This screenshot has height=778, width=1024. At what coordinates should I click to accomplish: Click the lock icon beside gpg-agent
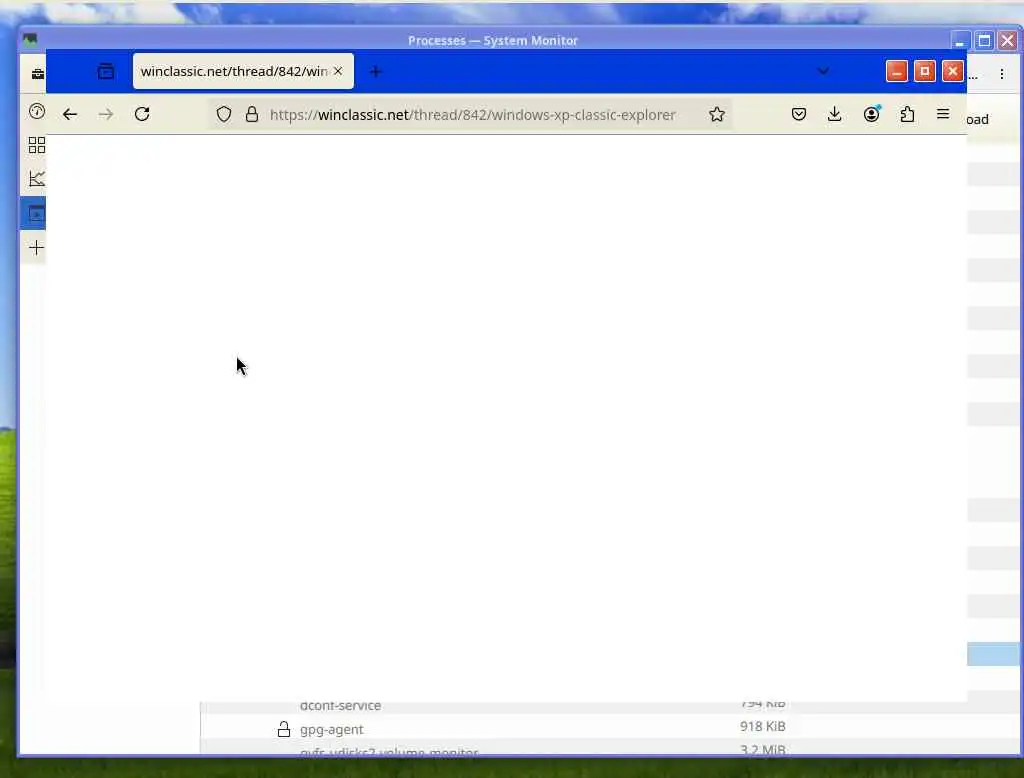click(283, 729)
